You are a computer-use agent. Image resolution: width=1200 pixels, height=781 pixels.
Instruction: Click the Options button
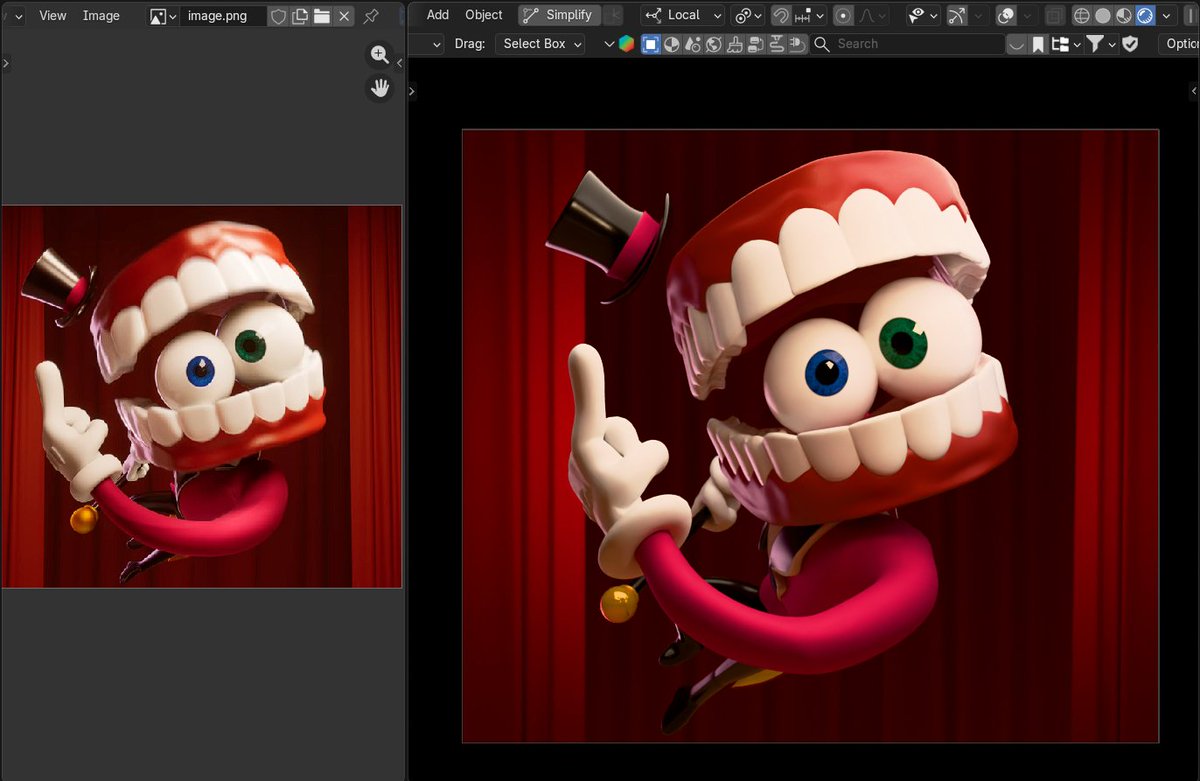1179,44
